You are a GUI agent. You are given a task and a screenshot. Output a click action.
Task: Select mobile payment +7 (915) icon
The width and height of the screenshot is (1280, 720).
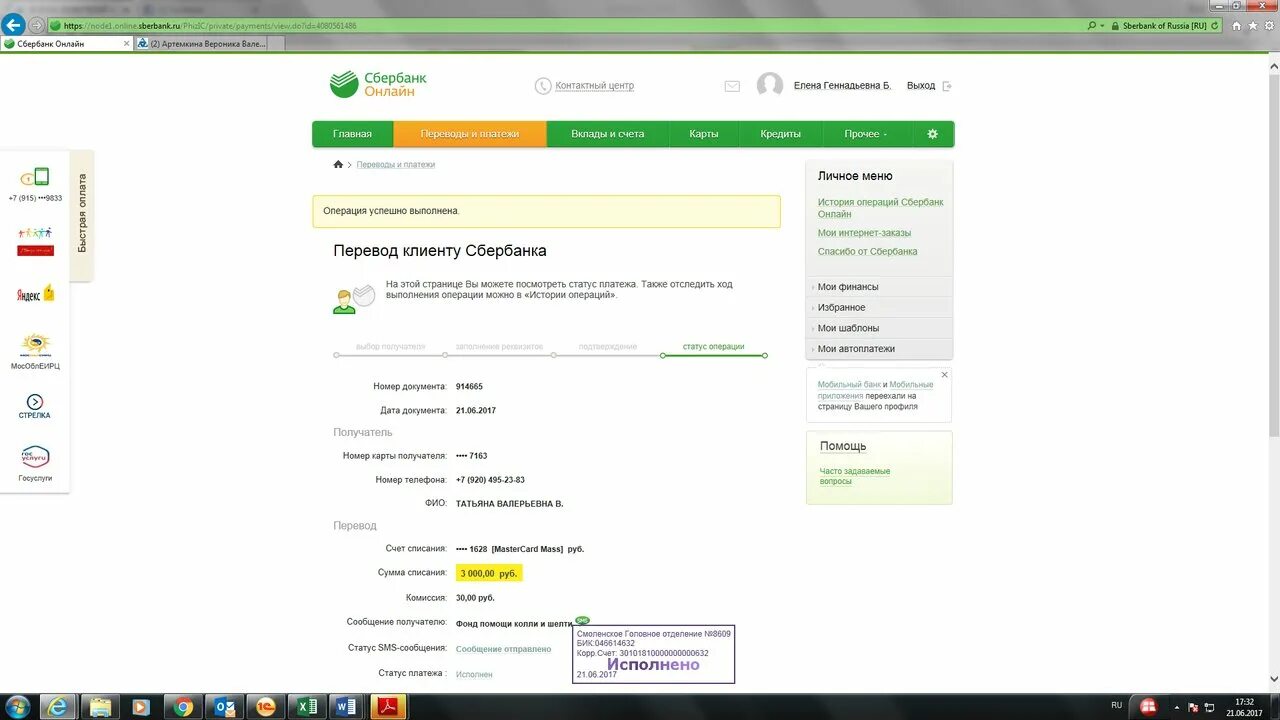[35, 185]
